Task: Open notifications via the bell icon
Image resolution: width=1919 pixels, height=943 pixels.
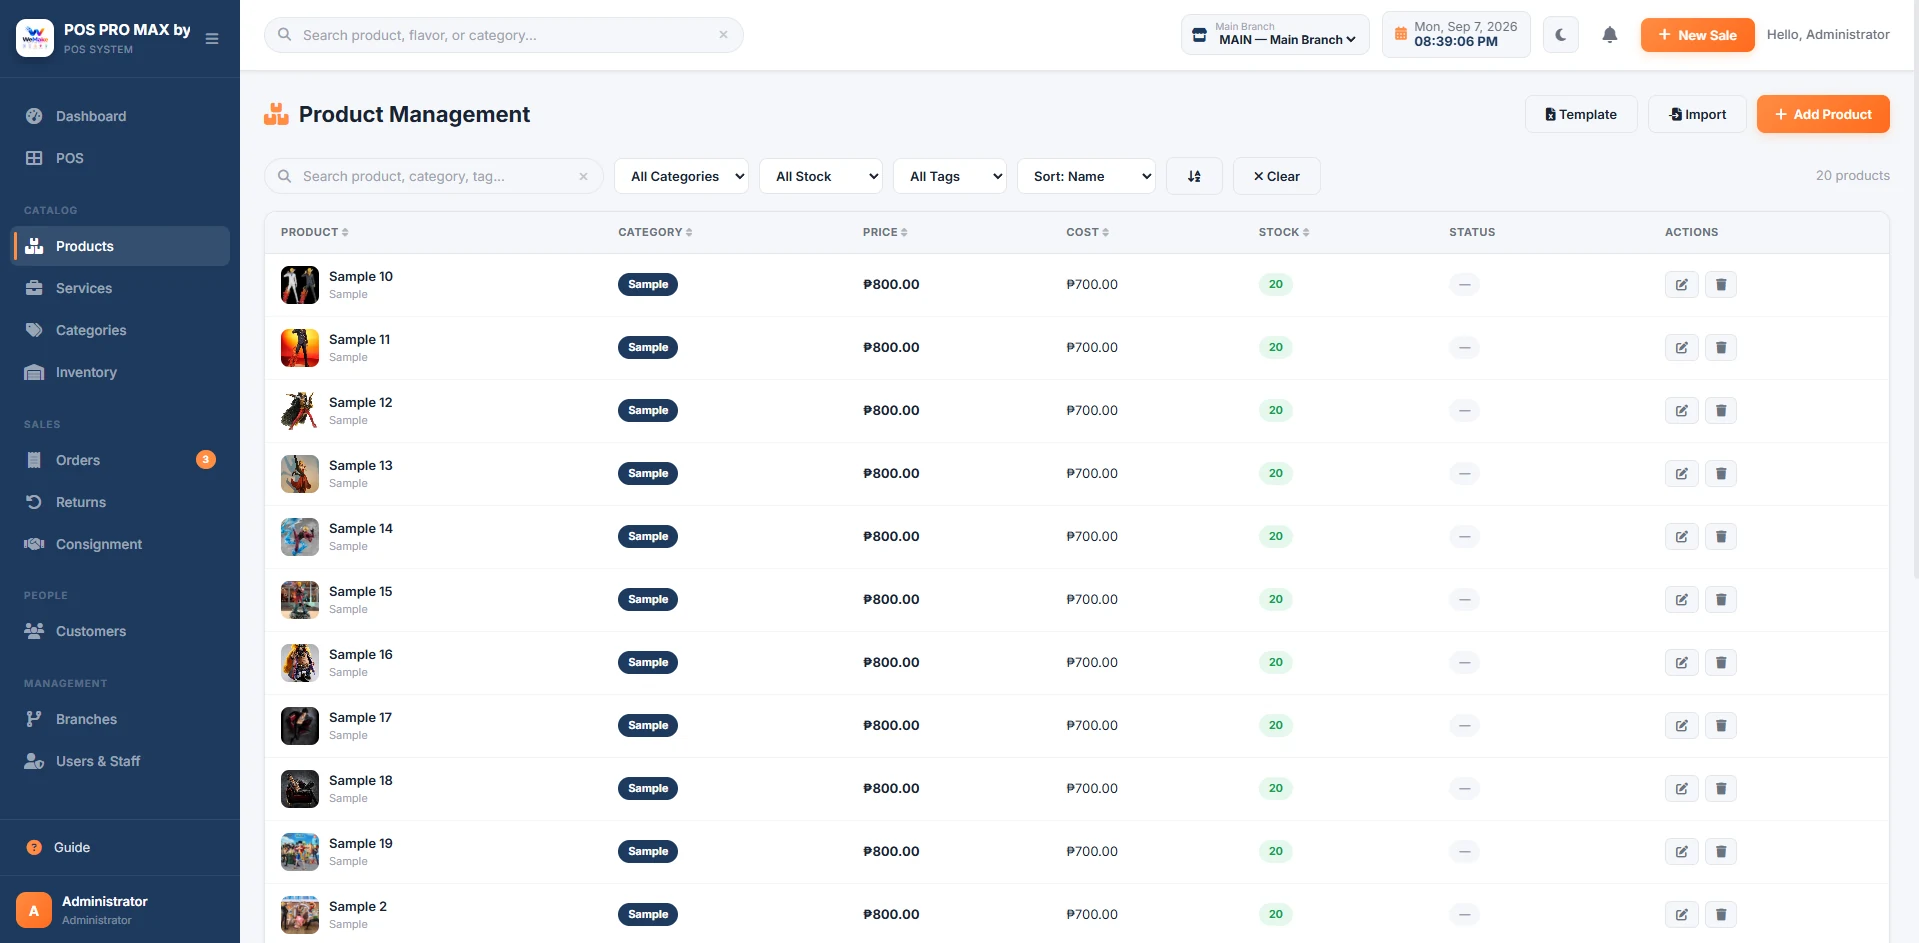Action: (x=1609, y=35)
